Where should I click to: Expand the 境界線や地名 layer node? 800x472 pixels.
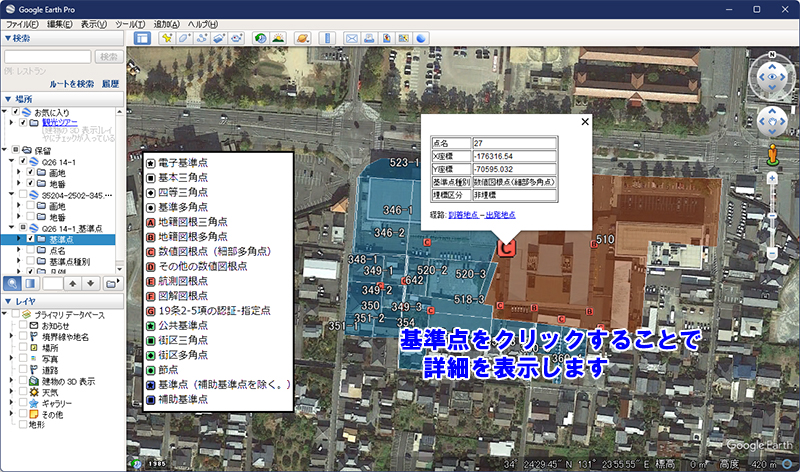tap(12, 336)
